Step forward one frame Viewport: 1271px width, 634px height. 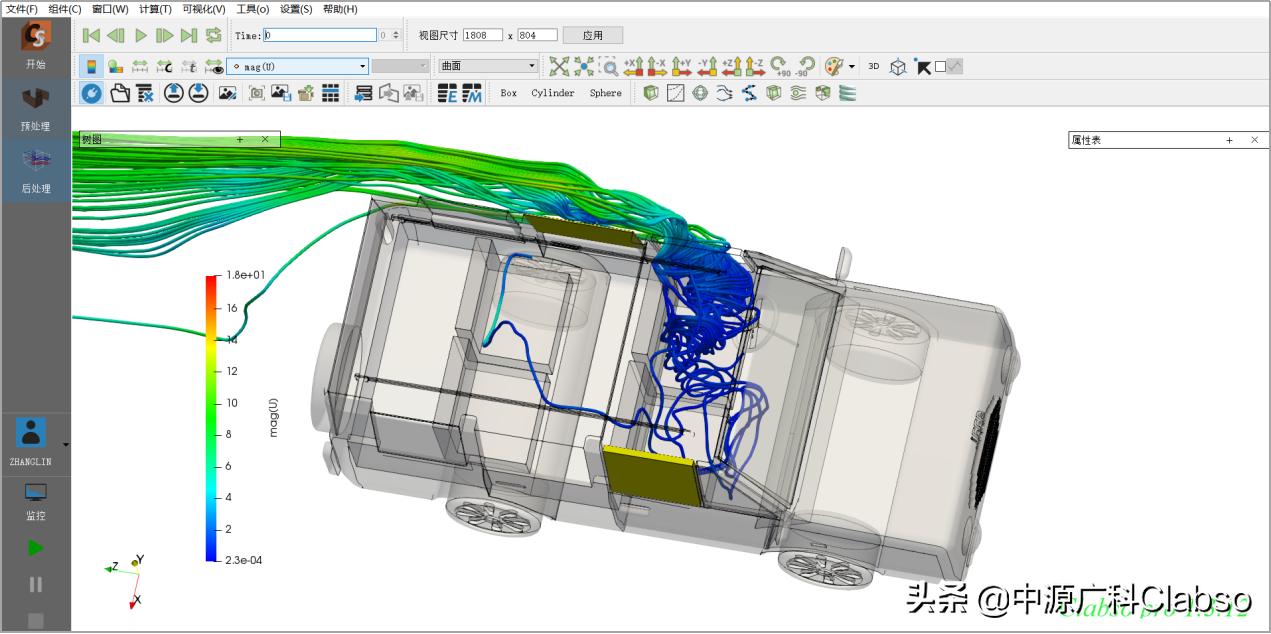click(x=165, y=35)
